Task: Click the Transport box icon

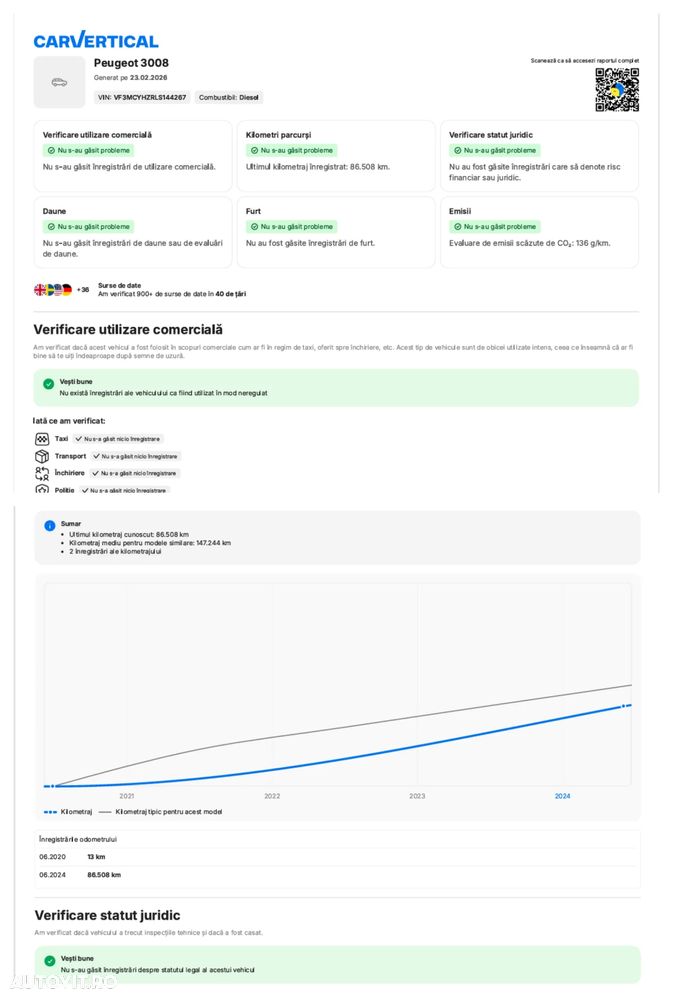Action: (x=42, y=456)
